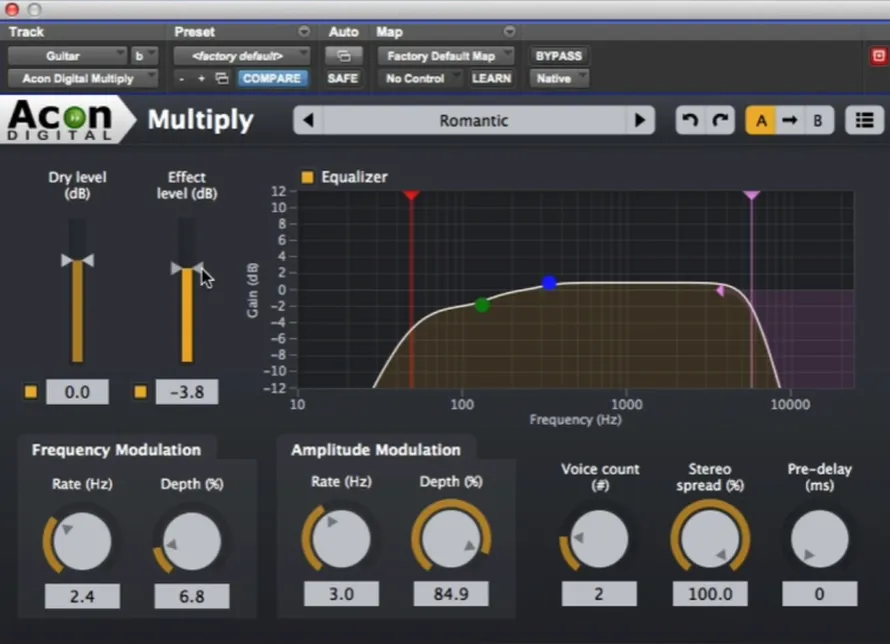Open the Preset section circular menu
This screenshot has width=890, height=644.
click(304, 31)
